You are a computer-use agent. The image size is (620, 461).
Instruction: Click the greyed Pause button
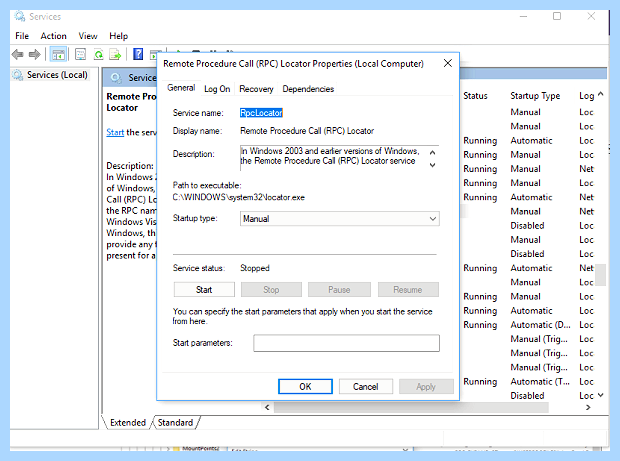339,290
